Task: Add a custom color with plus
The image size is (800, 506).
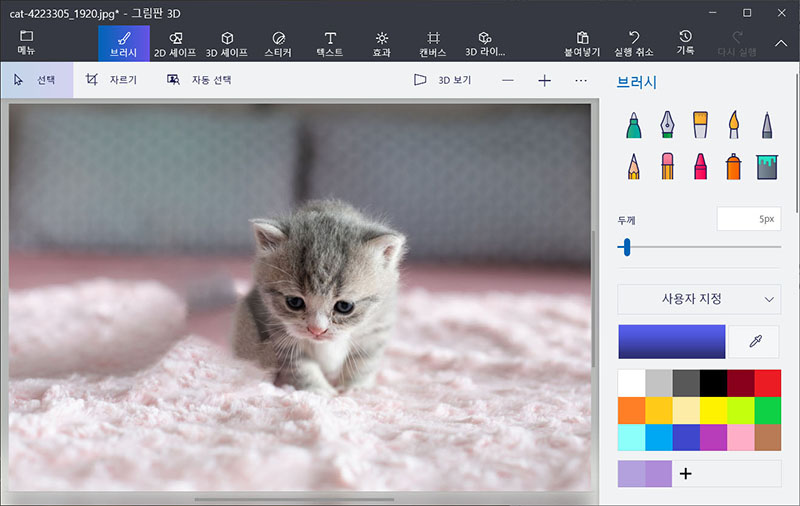Action: [686, 474]
